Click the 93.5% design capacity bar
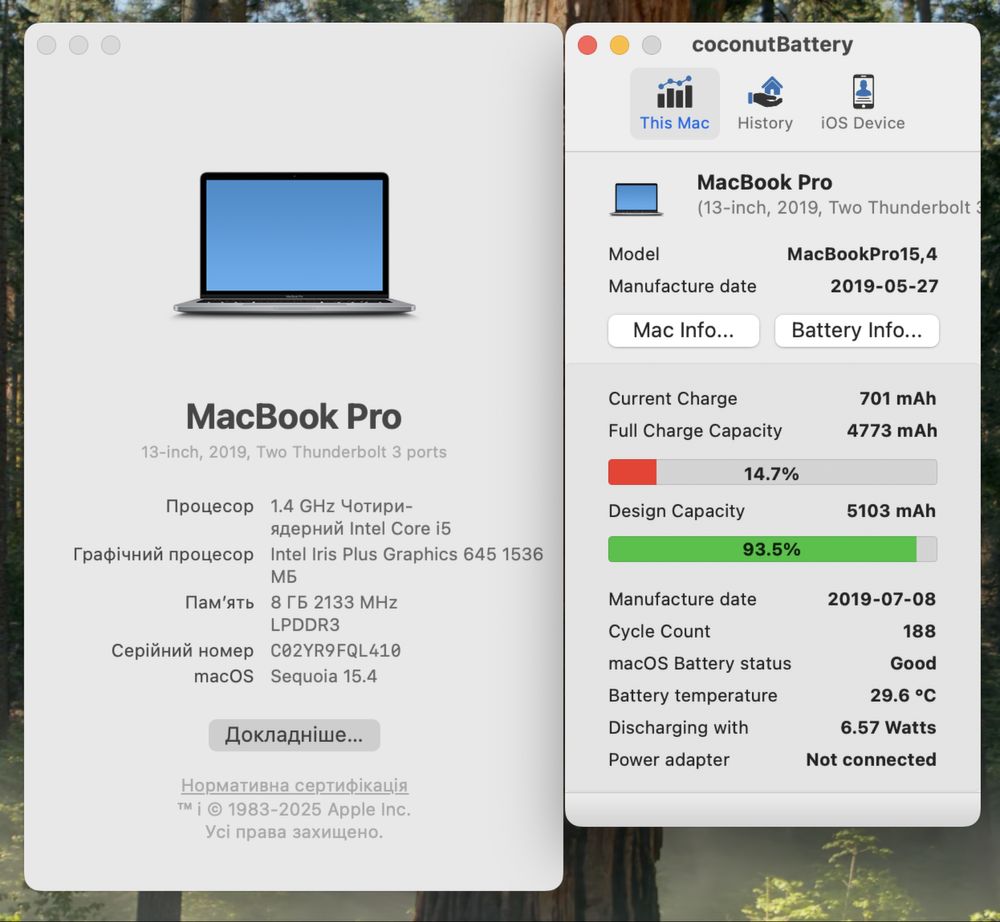This screenshot has height=922, width=1000. (x=772, y=549)
